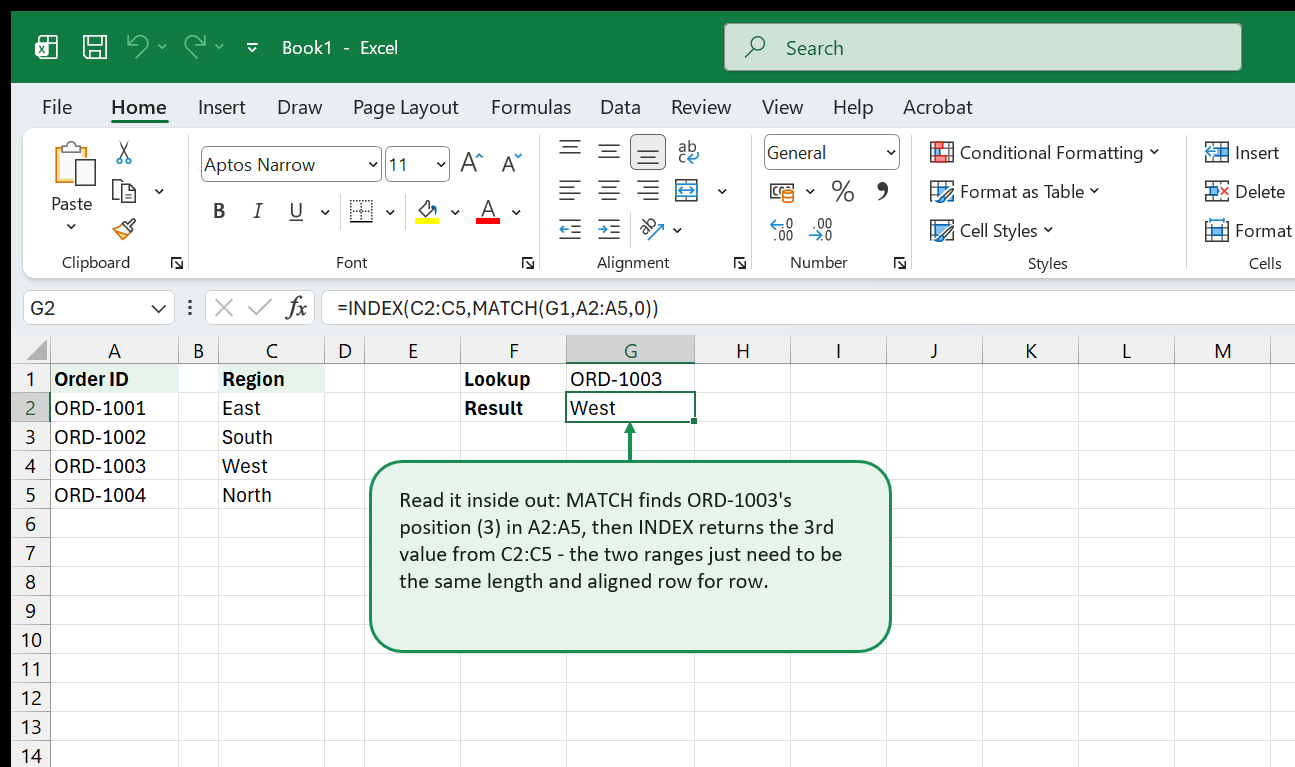This screenshot has width=1295, height=767.
Task: Click the formula bar Cancel X
Action: tap(224, 308)
